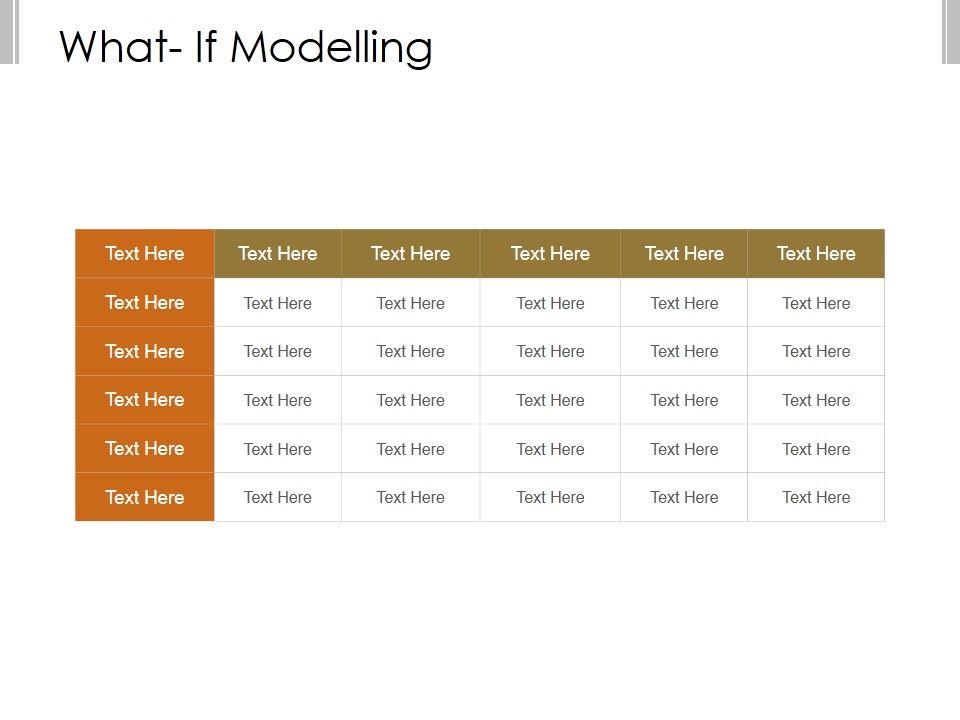Select the second olive column header cell
960x720 pixels.
click(410, 254)
